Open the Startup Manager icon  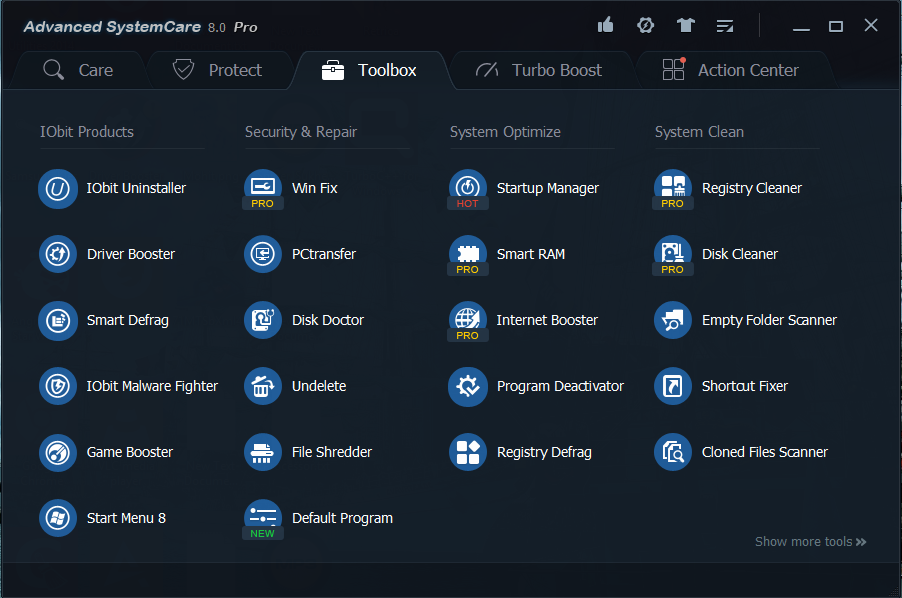coord(468,189)
